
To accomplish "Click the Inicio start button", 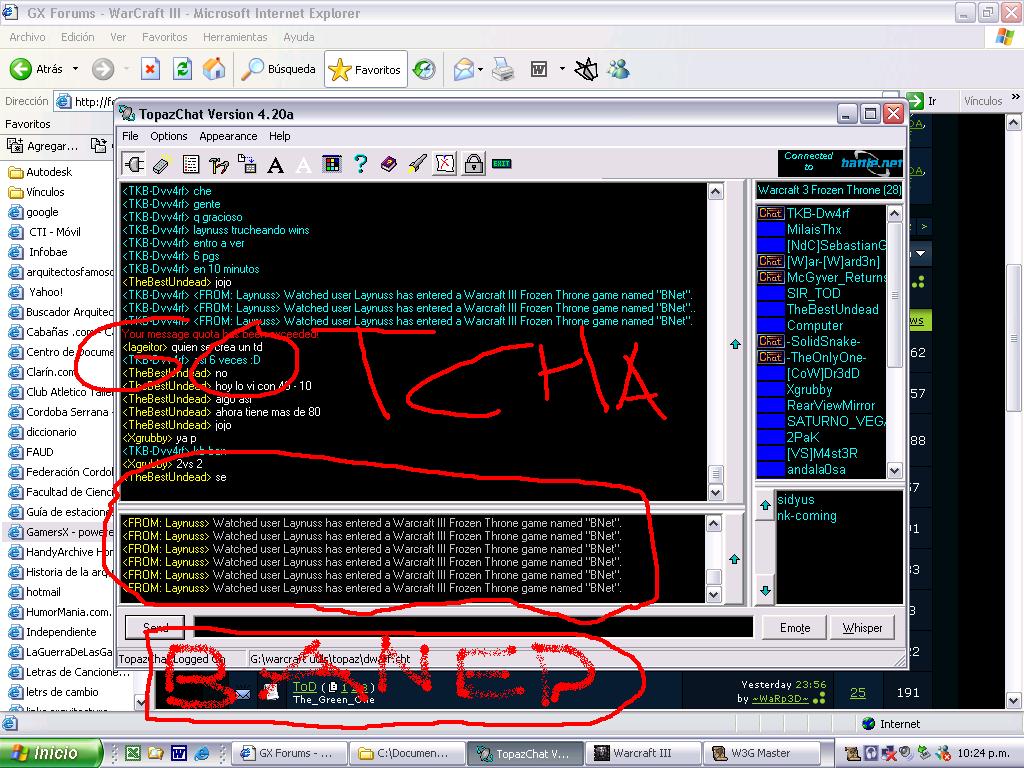I will (51, 753).
